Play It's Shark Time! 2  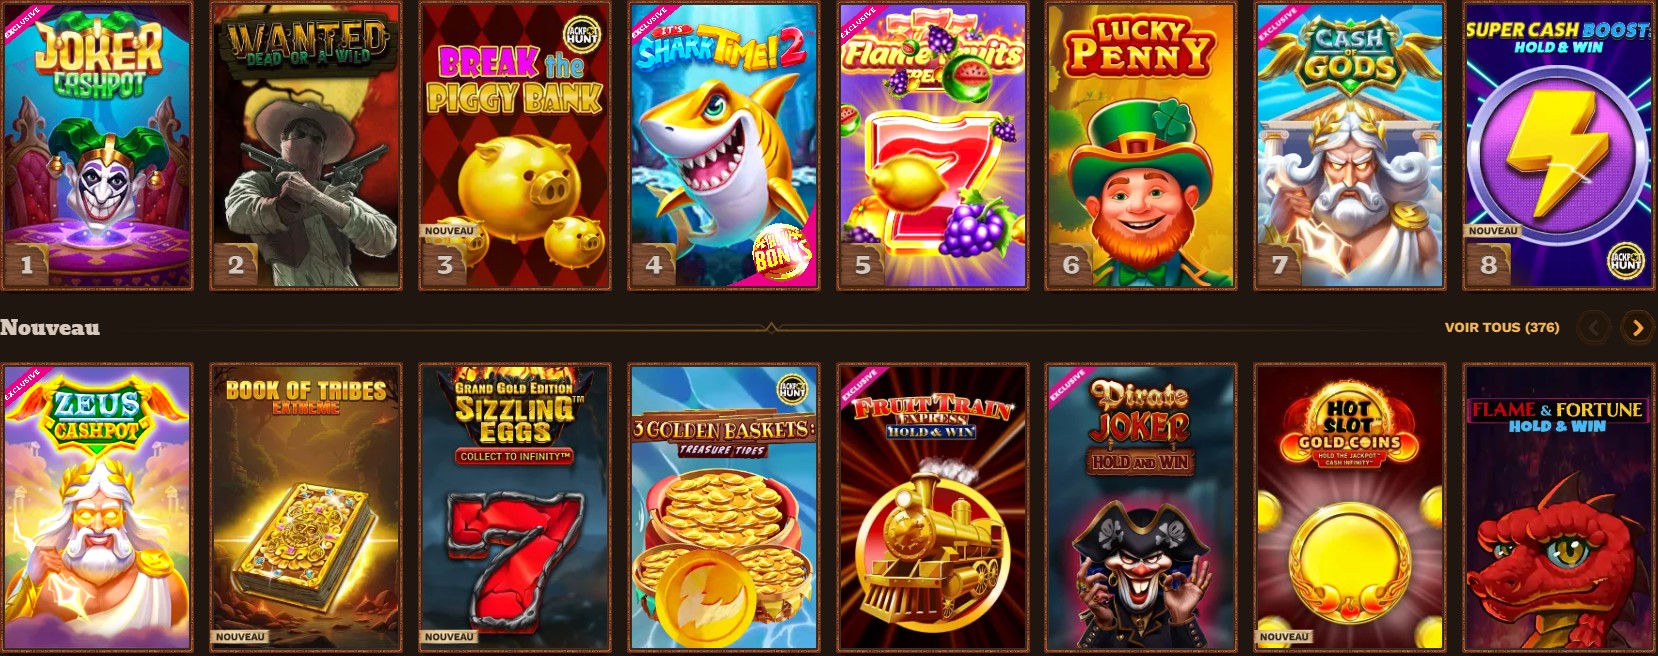[x=724, y=146]
